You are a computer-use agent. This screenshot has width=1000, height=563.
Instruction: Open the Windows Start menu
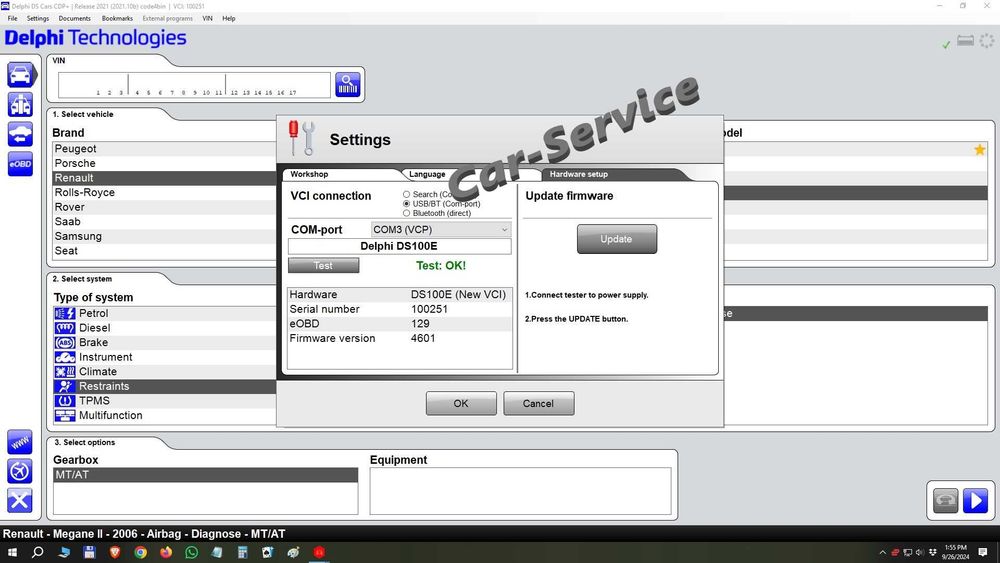click(x=12, y=552)
